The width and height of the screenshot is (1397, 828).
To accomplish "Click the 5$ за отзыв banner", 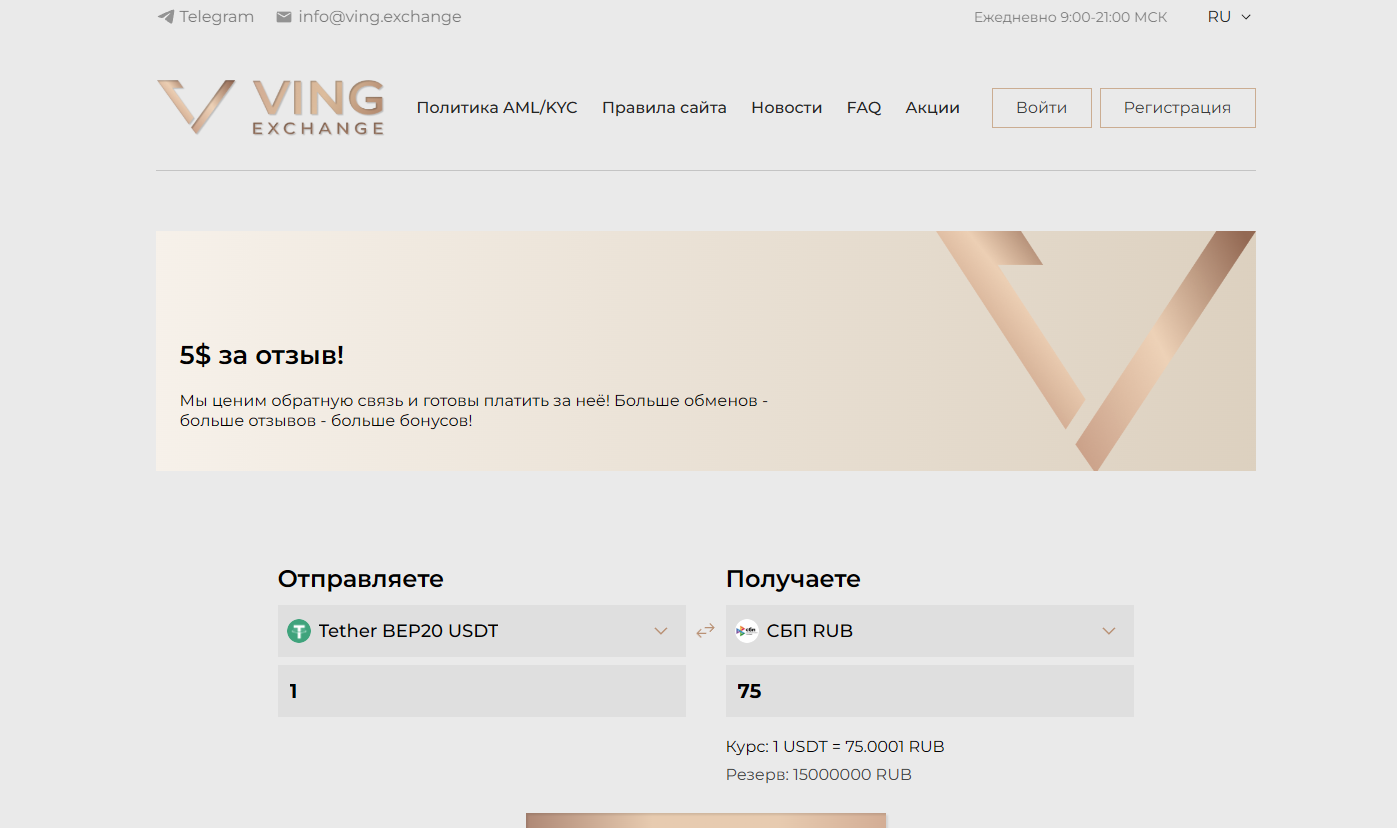I will click(706, 351).
